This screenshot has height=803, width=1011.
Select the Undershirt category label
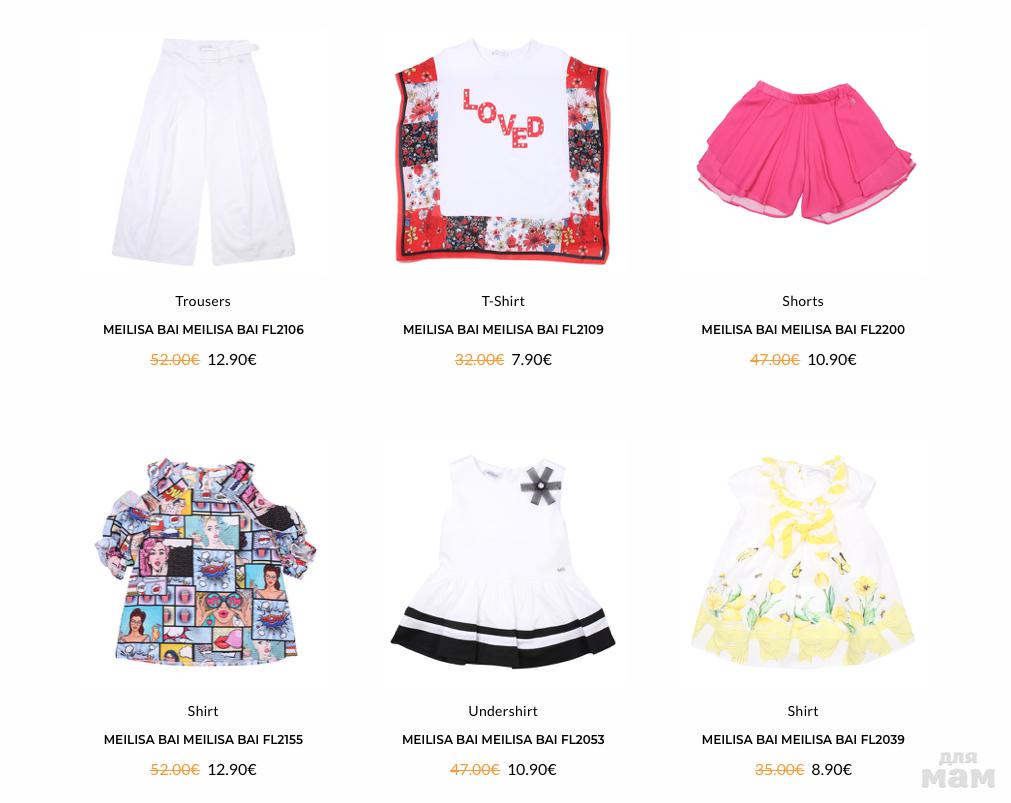click(503, 711)
